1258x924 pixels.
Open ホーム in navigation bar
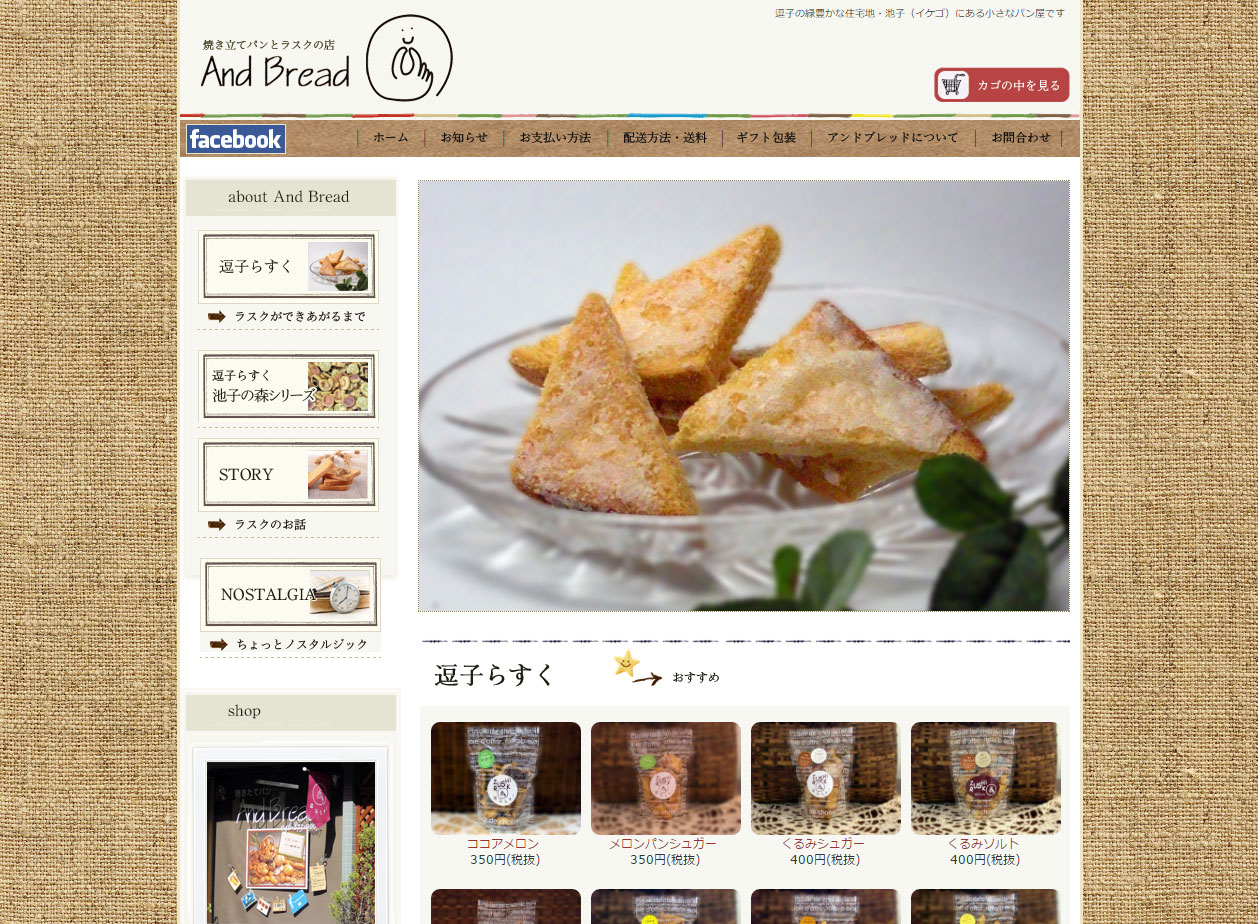point(391,138)
